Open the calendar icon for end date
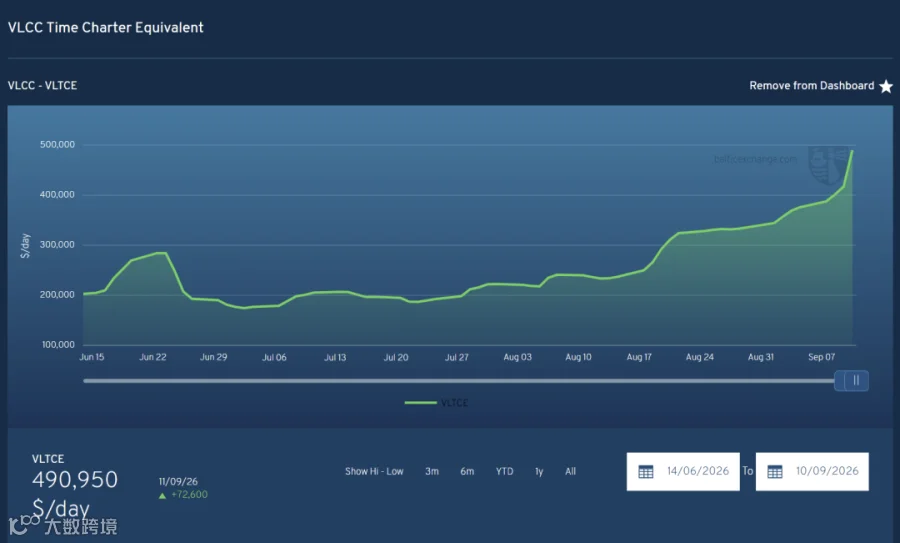The image size is (900, 543). coord(775,472)
